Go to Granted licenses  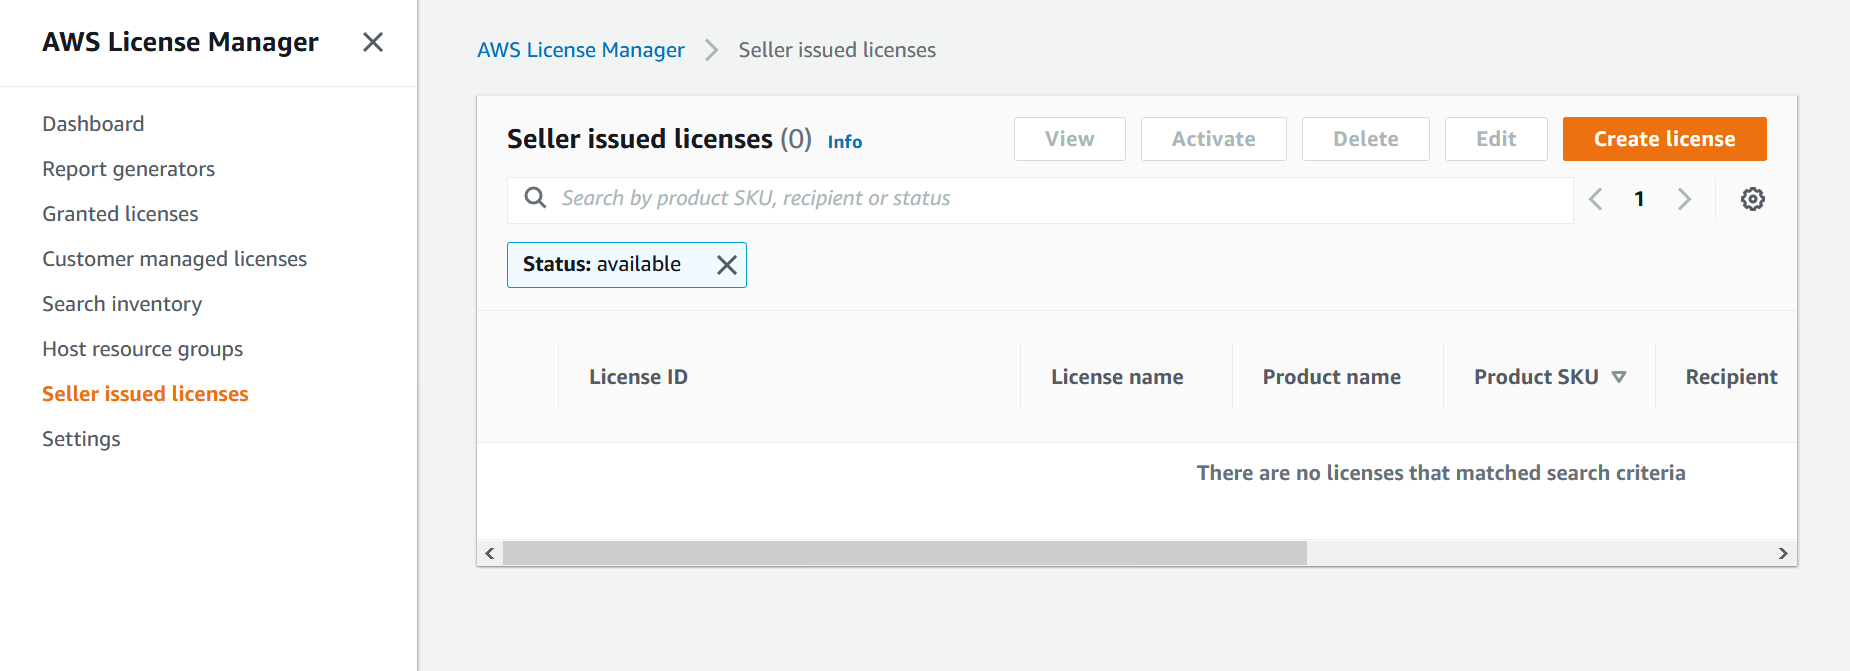[x=120, y=214]
